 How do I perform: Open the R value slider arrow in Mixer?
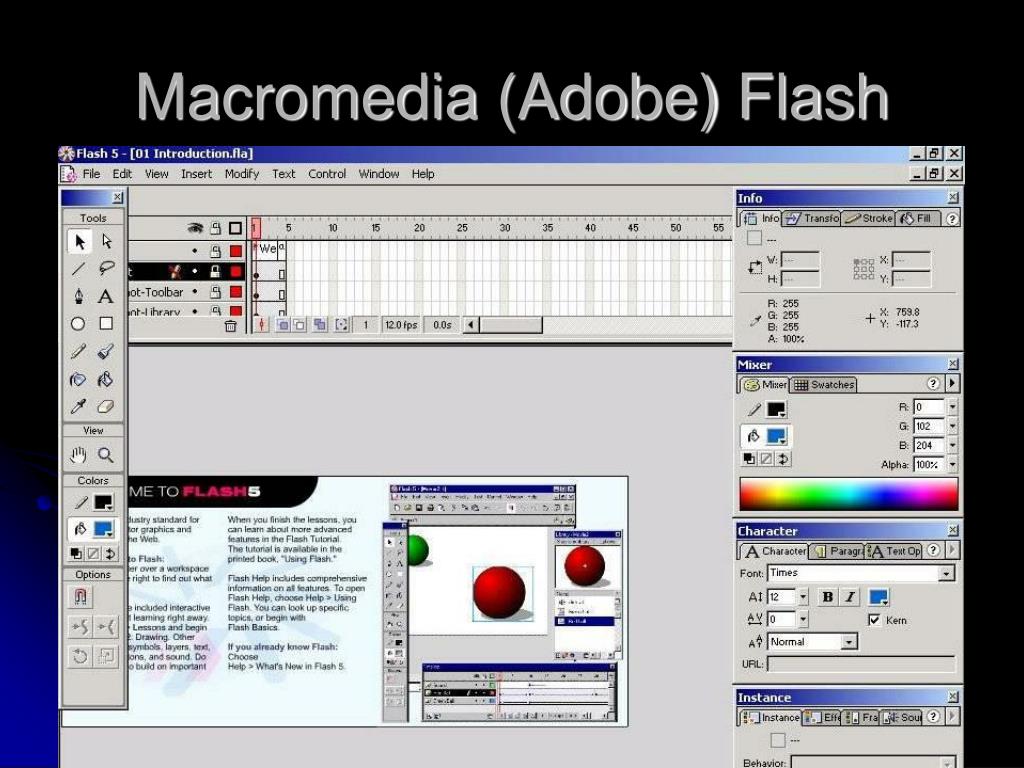click(x=952, y=407)
